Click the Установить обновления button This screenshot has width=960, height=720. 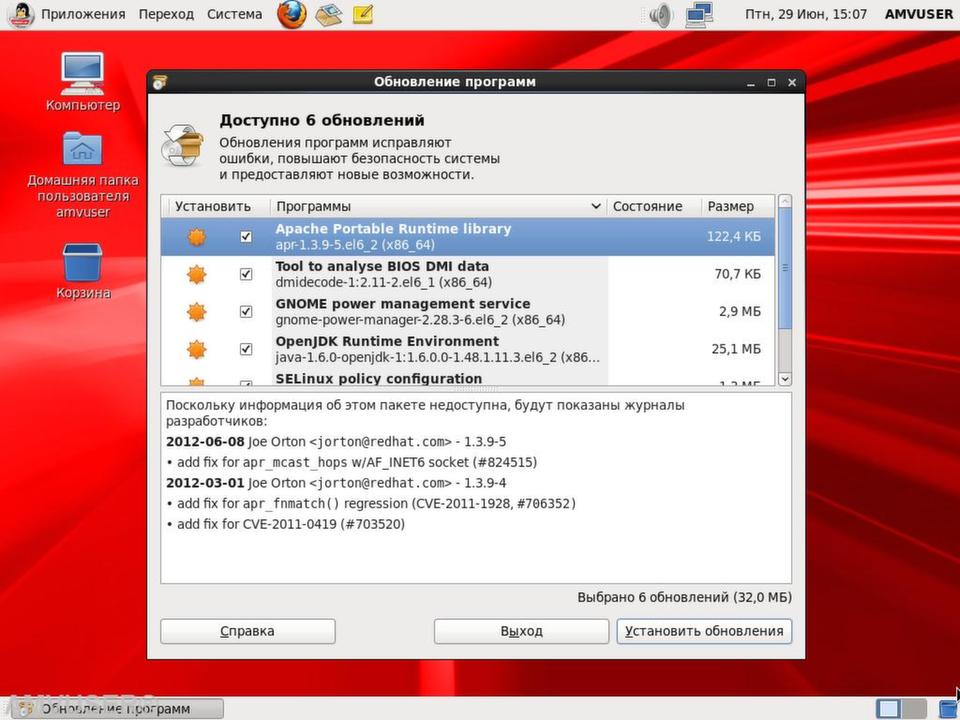704,631
